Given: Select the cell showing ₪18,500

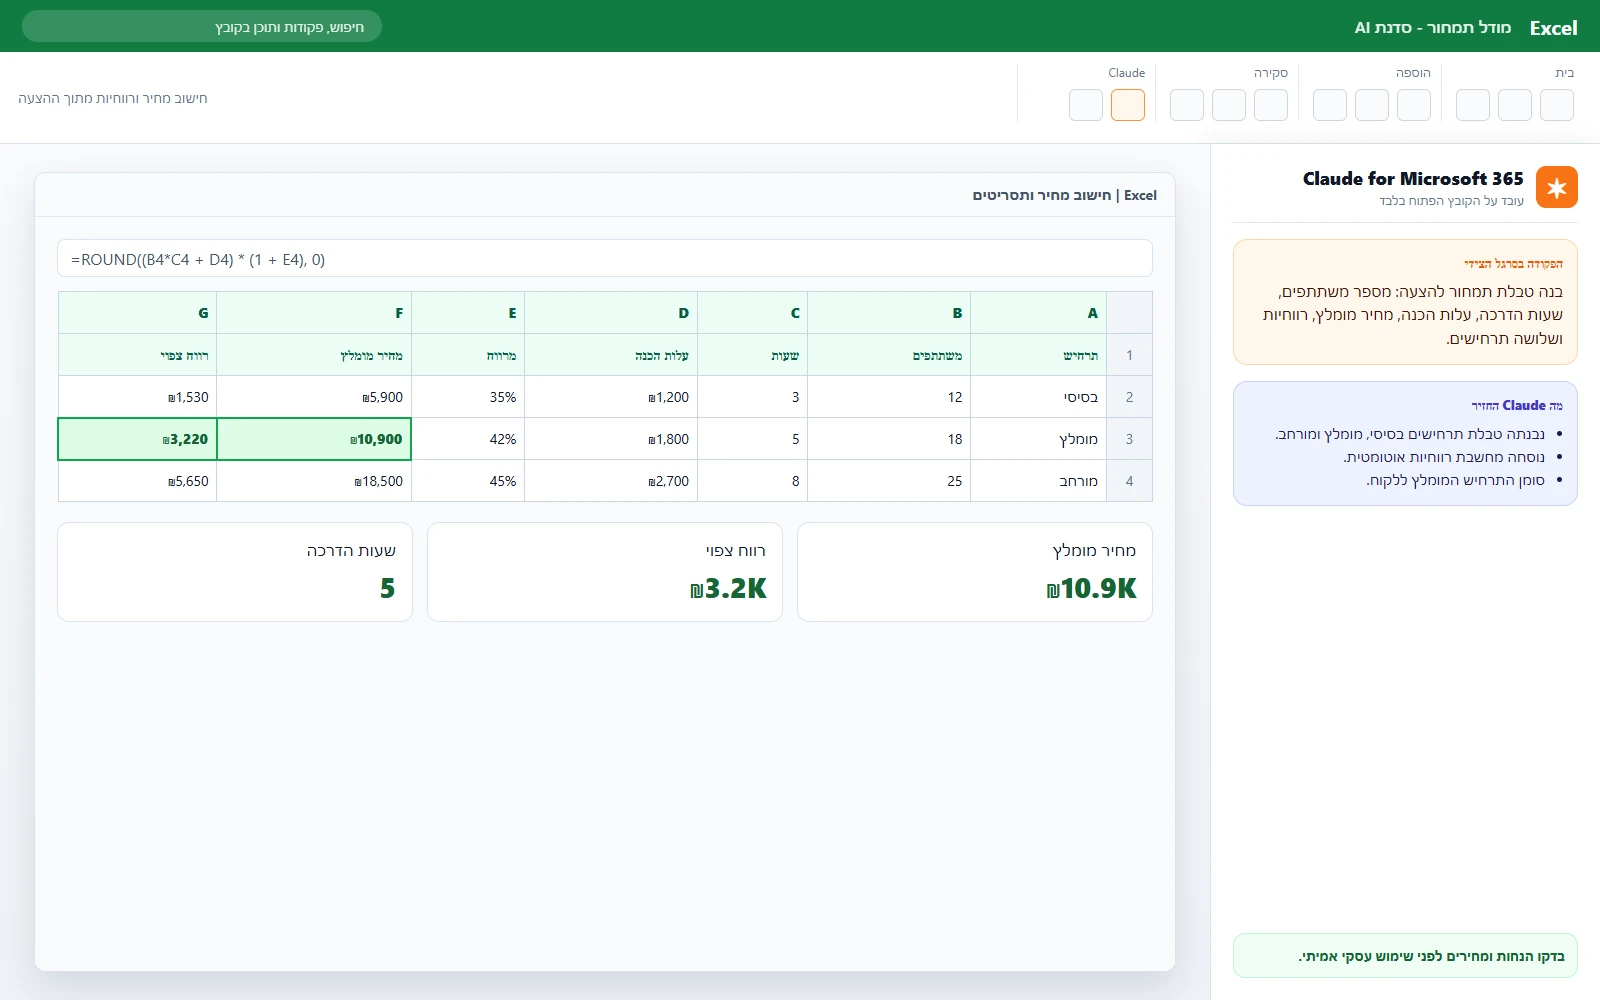Looking at the screenshot, I should click(314, 481).
